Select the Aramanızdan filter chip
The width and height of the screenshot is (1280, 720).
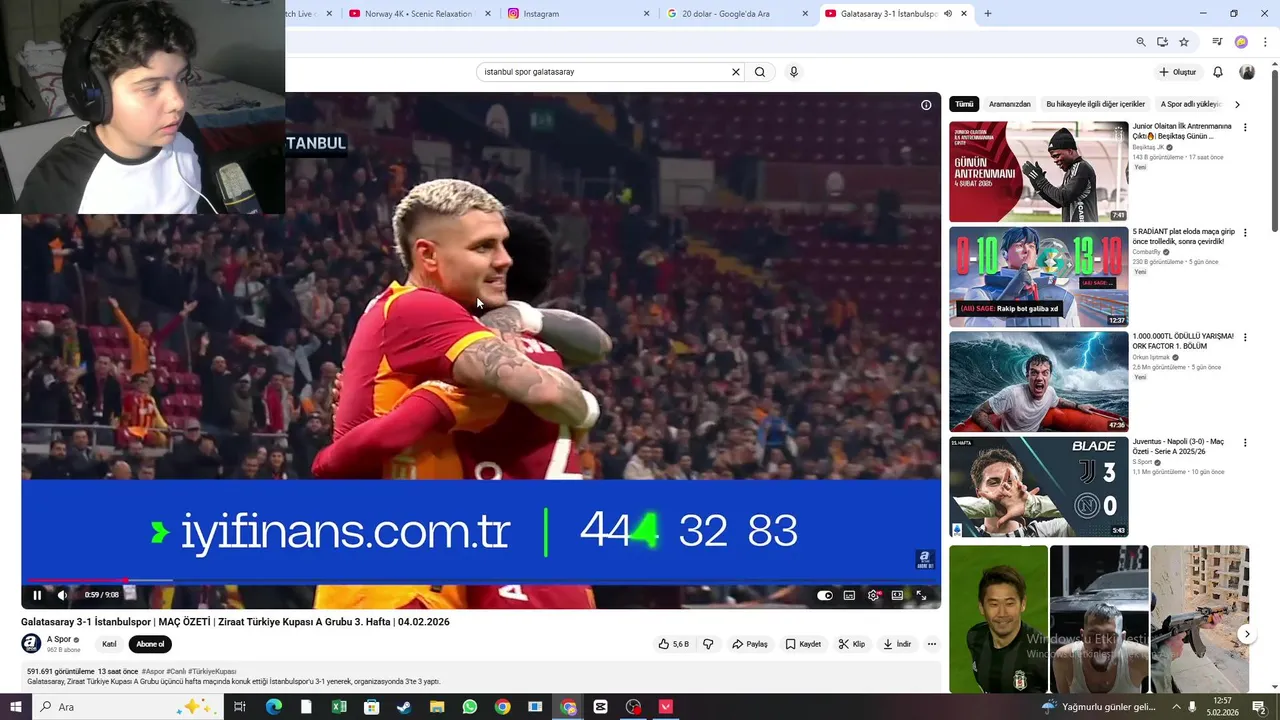(x=1010, y=104)
